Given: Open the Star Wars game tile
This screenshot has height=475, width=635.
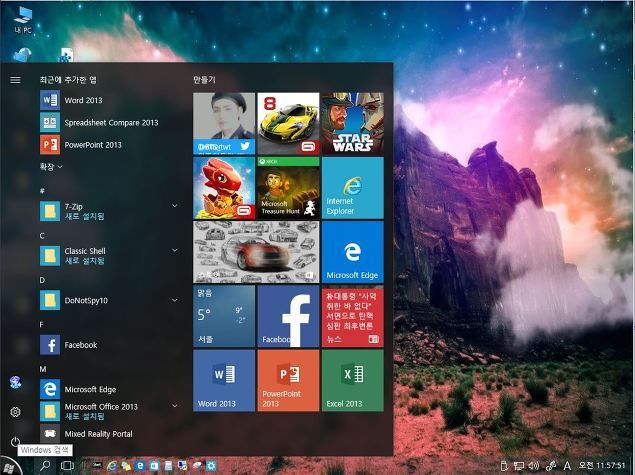Looking at the screenshot, I should coord(353,124).
